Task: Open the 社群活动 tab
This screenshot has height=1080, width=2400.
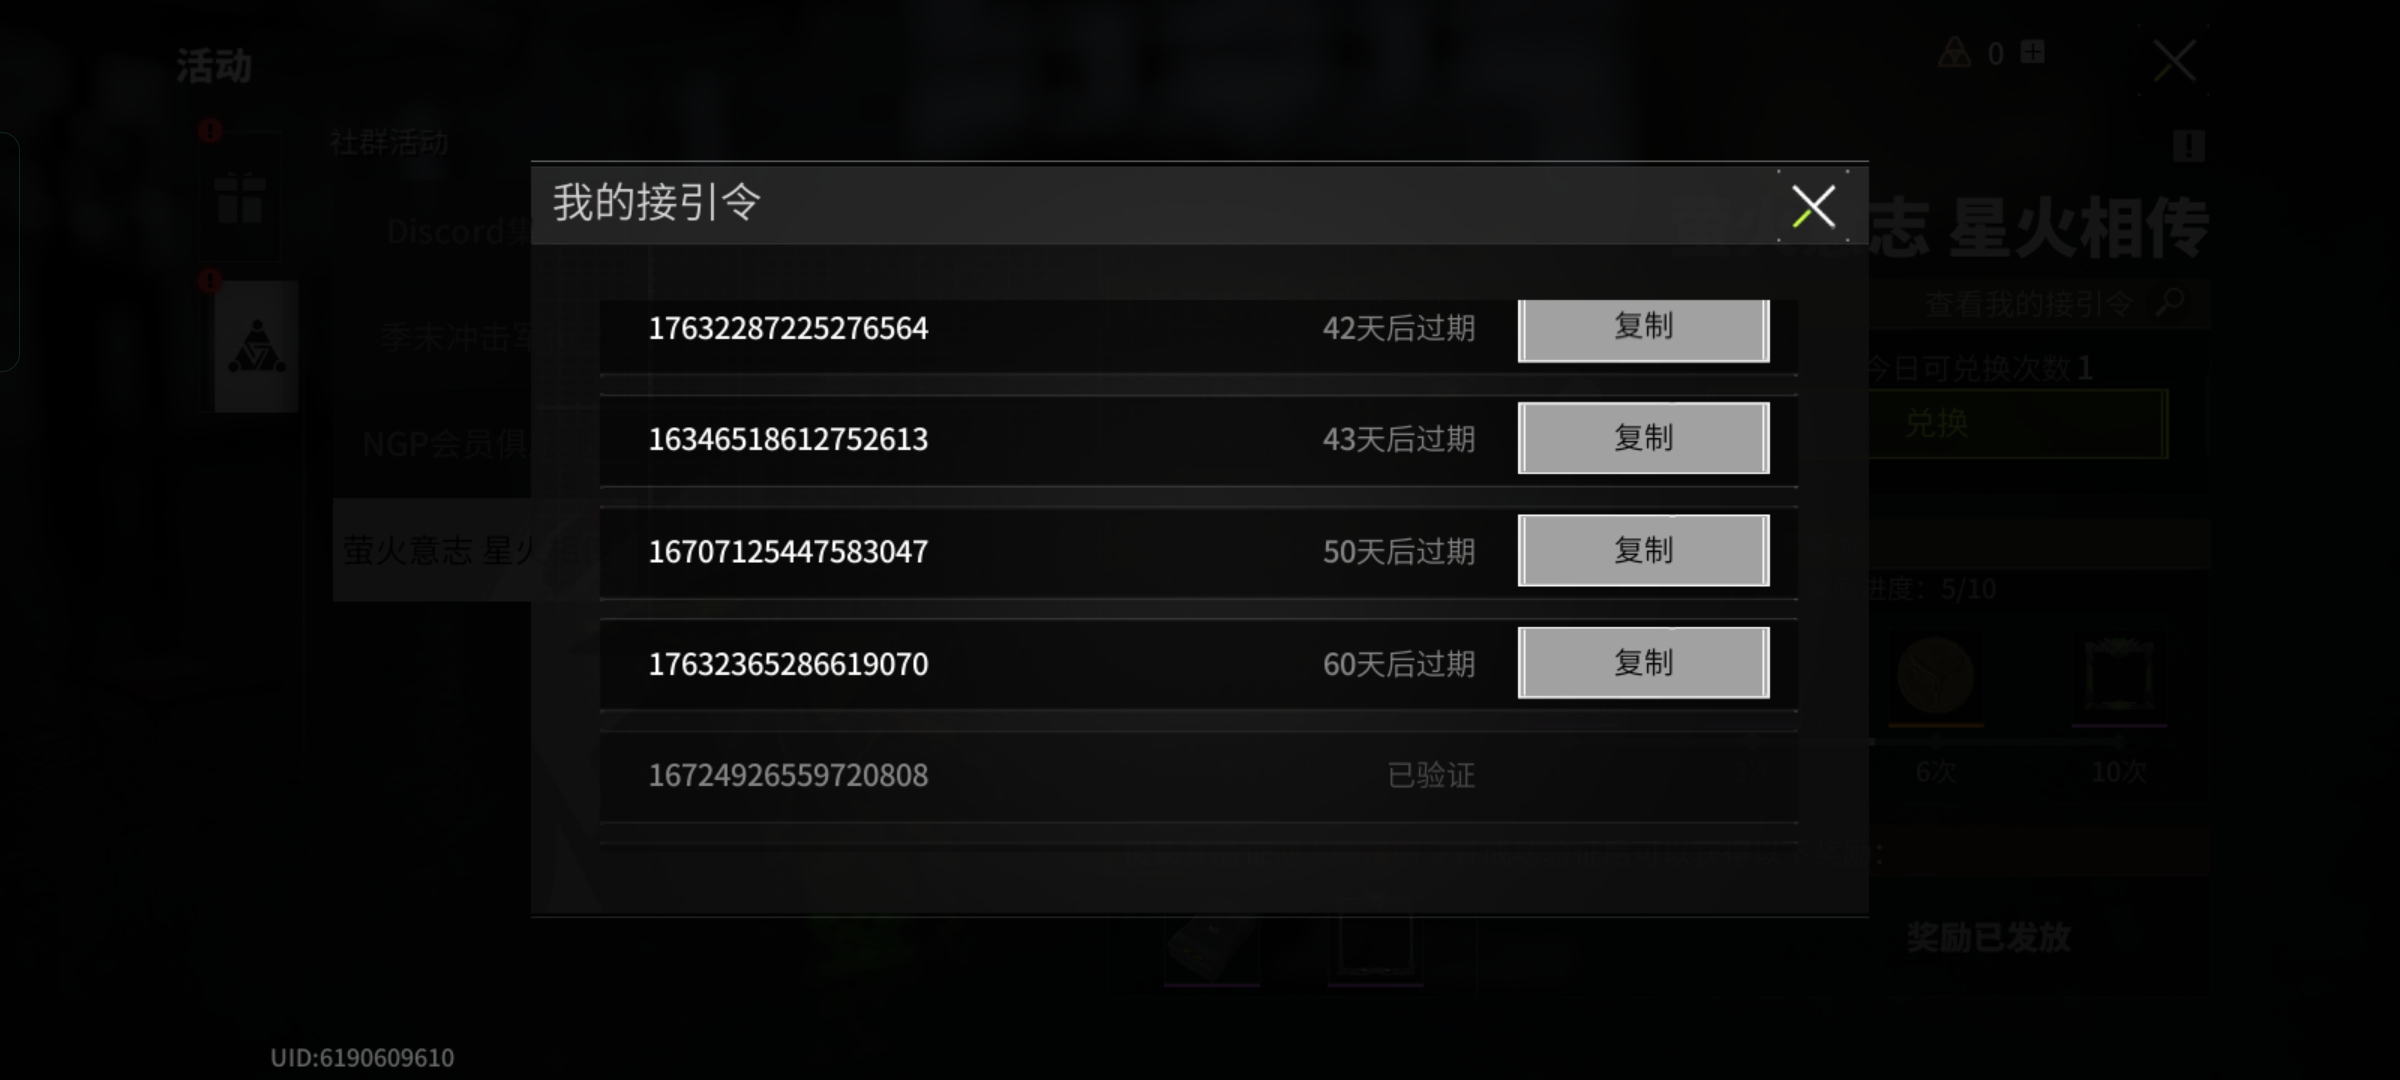Action: [389, 143]
